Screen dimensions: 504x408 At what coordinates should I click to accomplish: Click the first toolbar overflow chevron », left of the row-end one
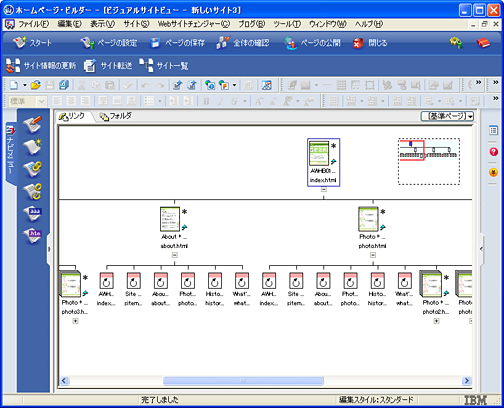[x=479, y=82]
